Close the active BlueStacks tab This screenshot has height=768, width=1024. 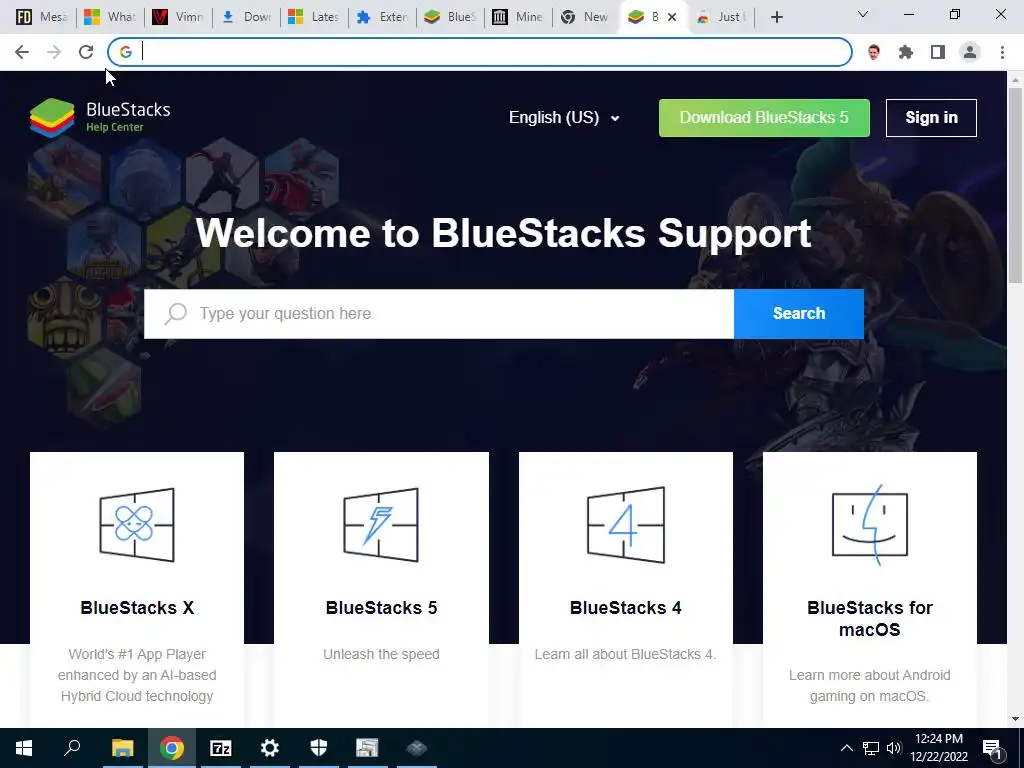click(672, 18)
